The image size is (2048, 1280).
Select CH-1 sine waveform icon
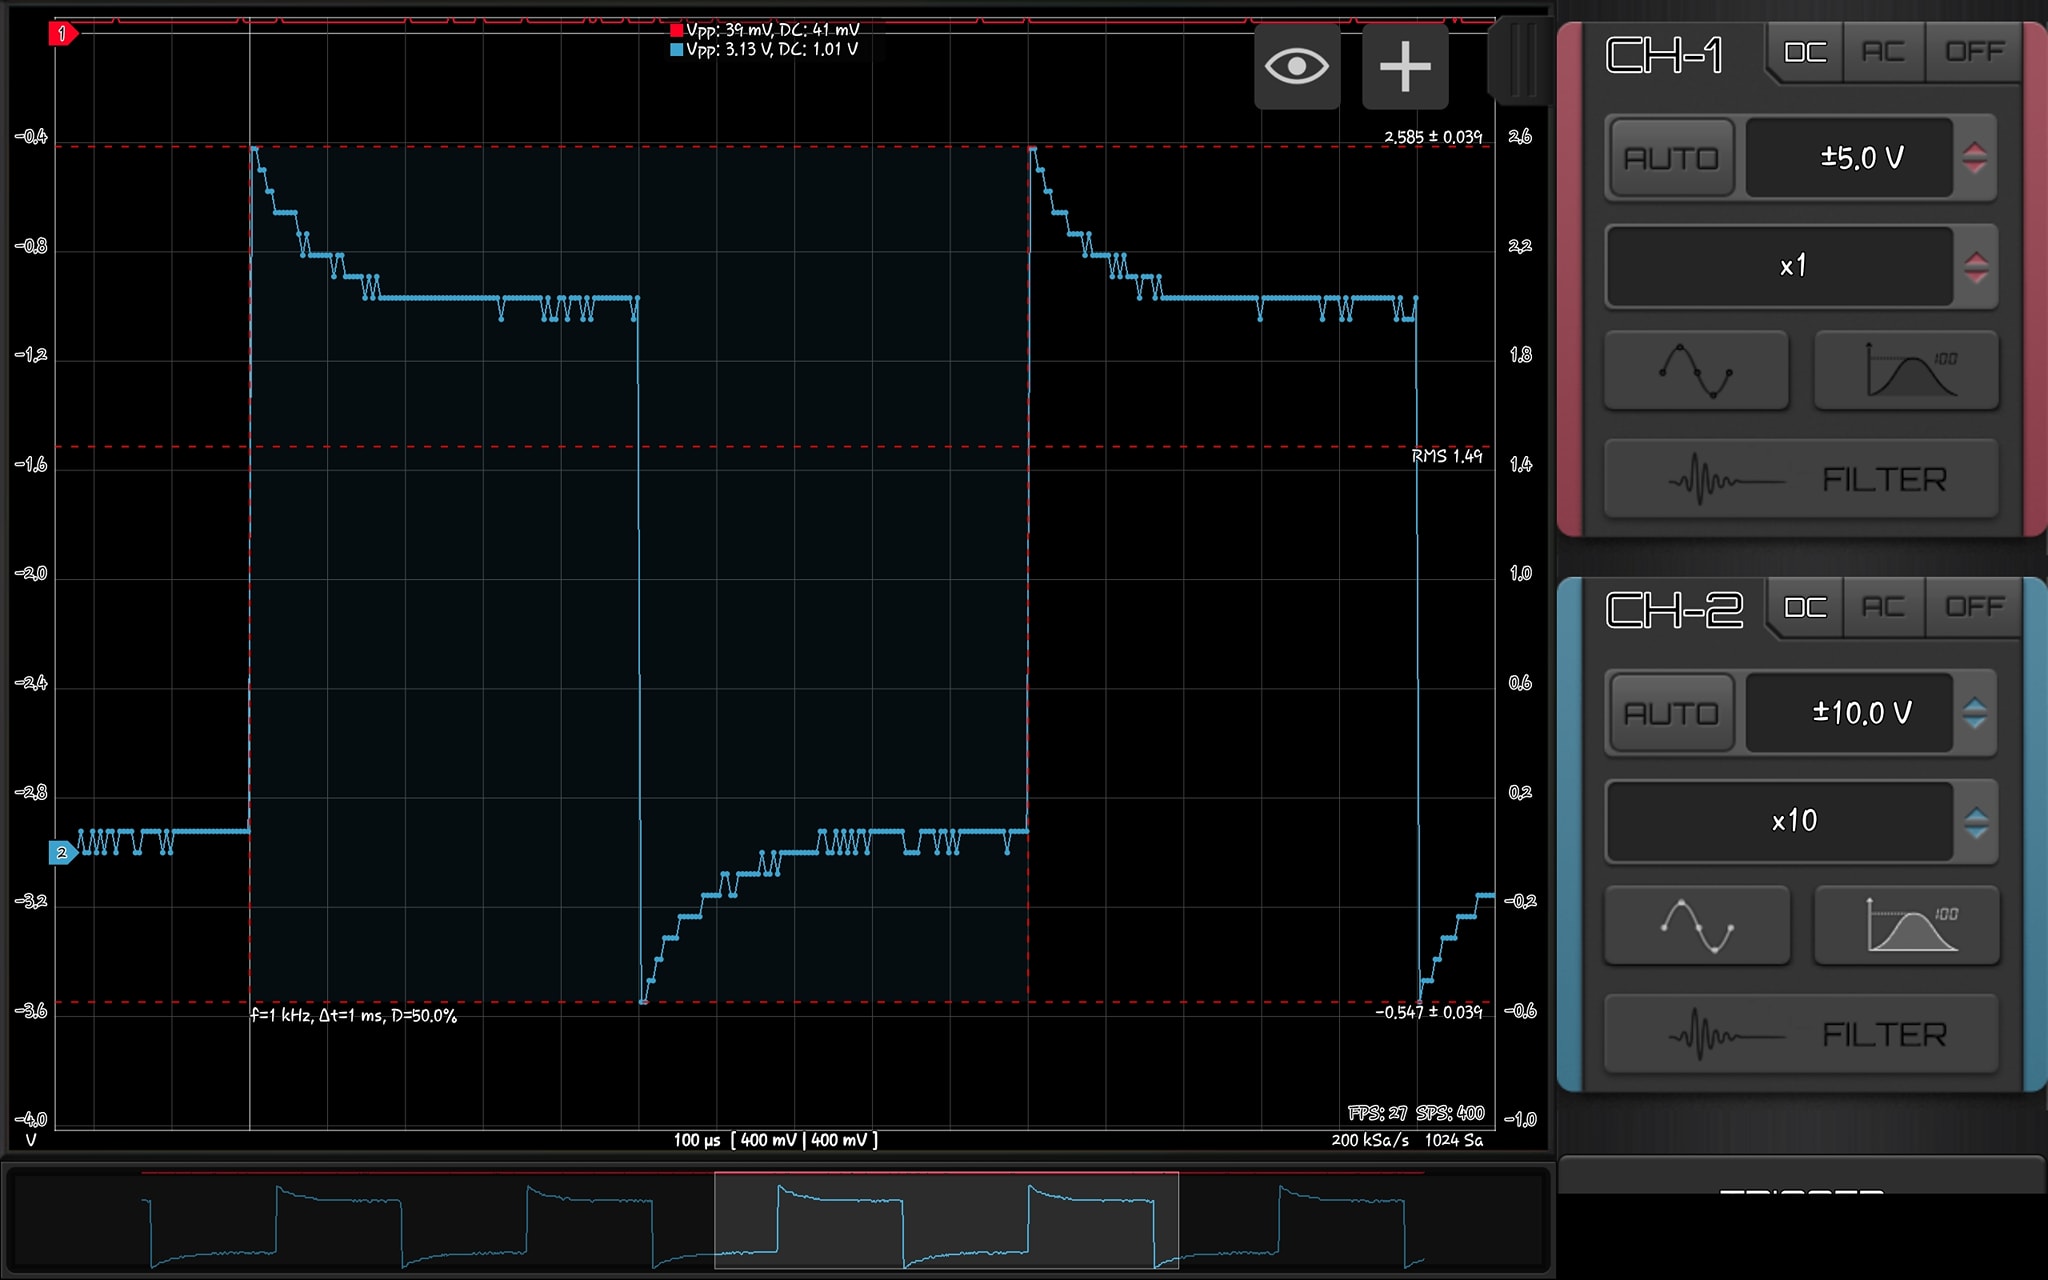tap(1696, 371)
